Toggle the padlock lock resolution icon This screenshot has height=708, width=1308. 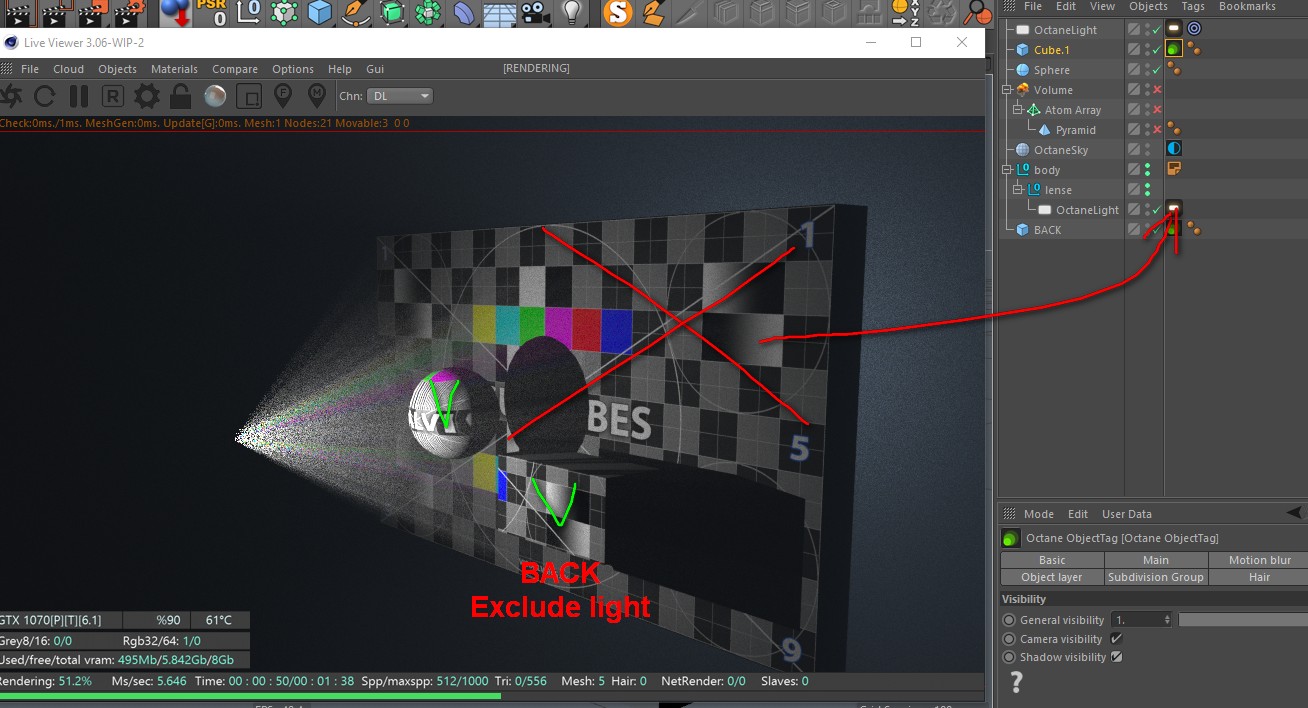(x=181, y=96)
